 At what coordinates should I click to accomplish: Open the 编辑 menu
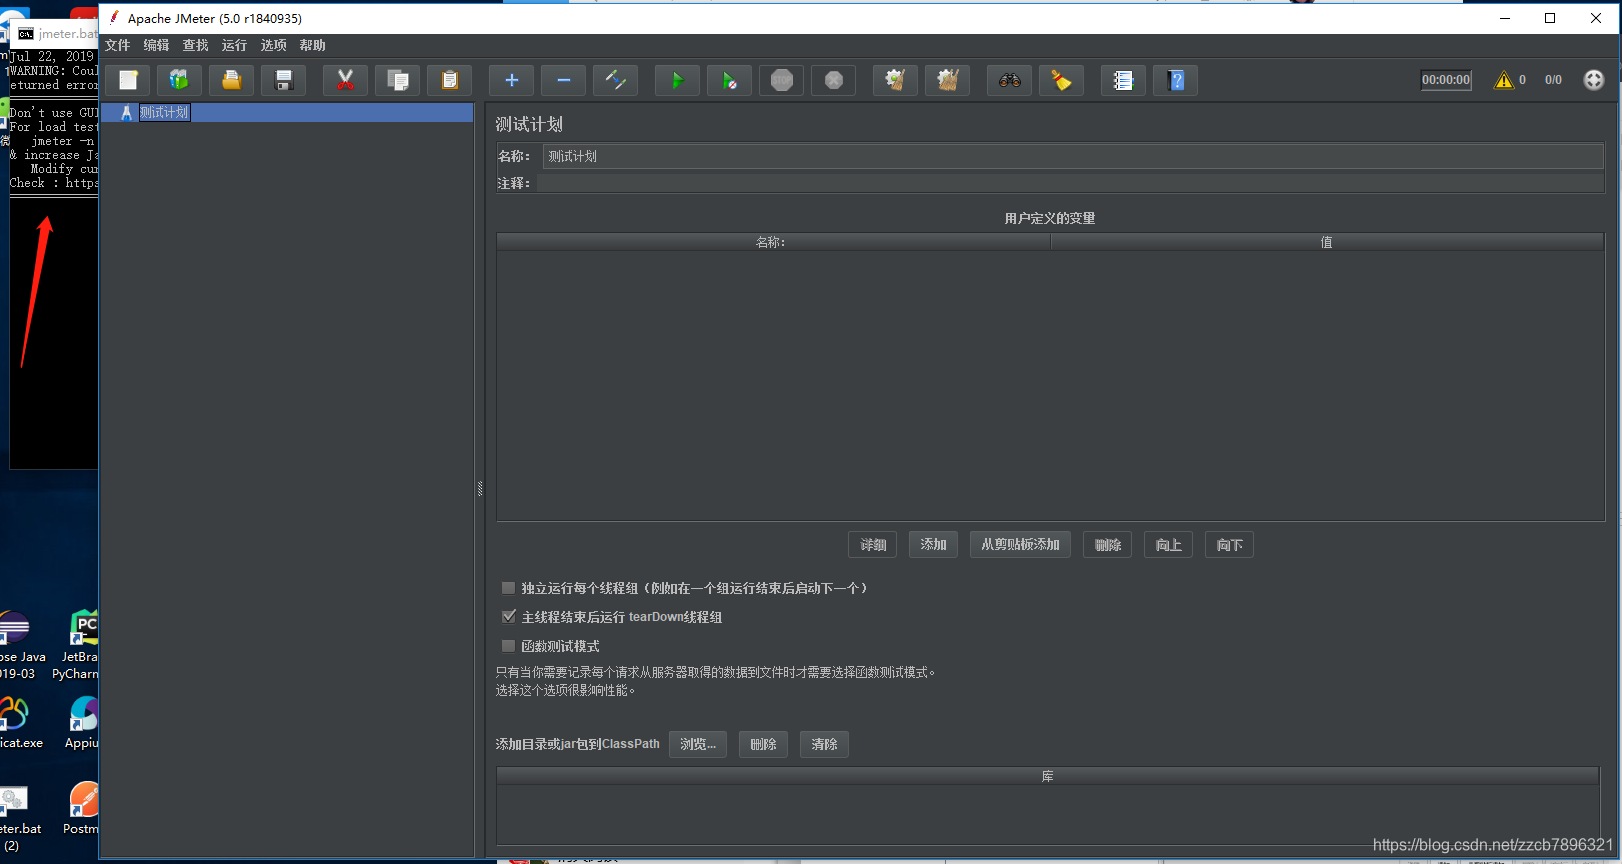(156, 45)
